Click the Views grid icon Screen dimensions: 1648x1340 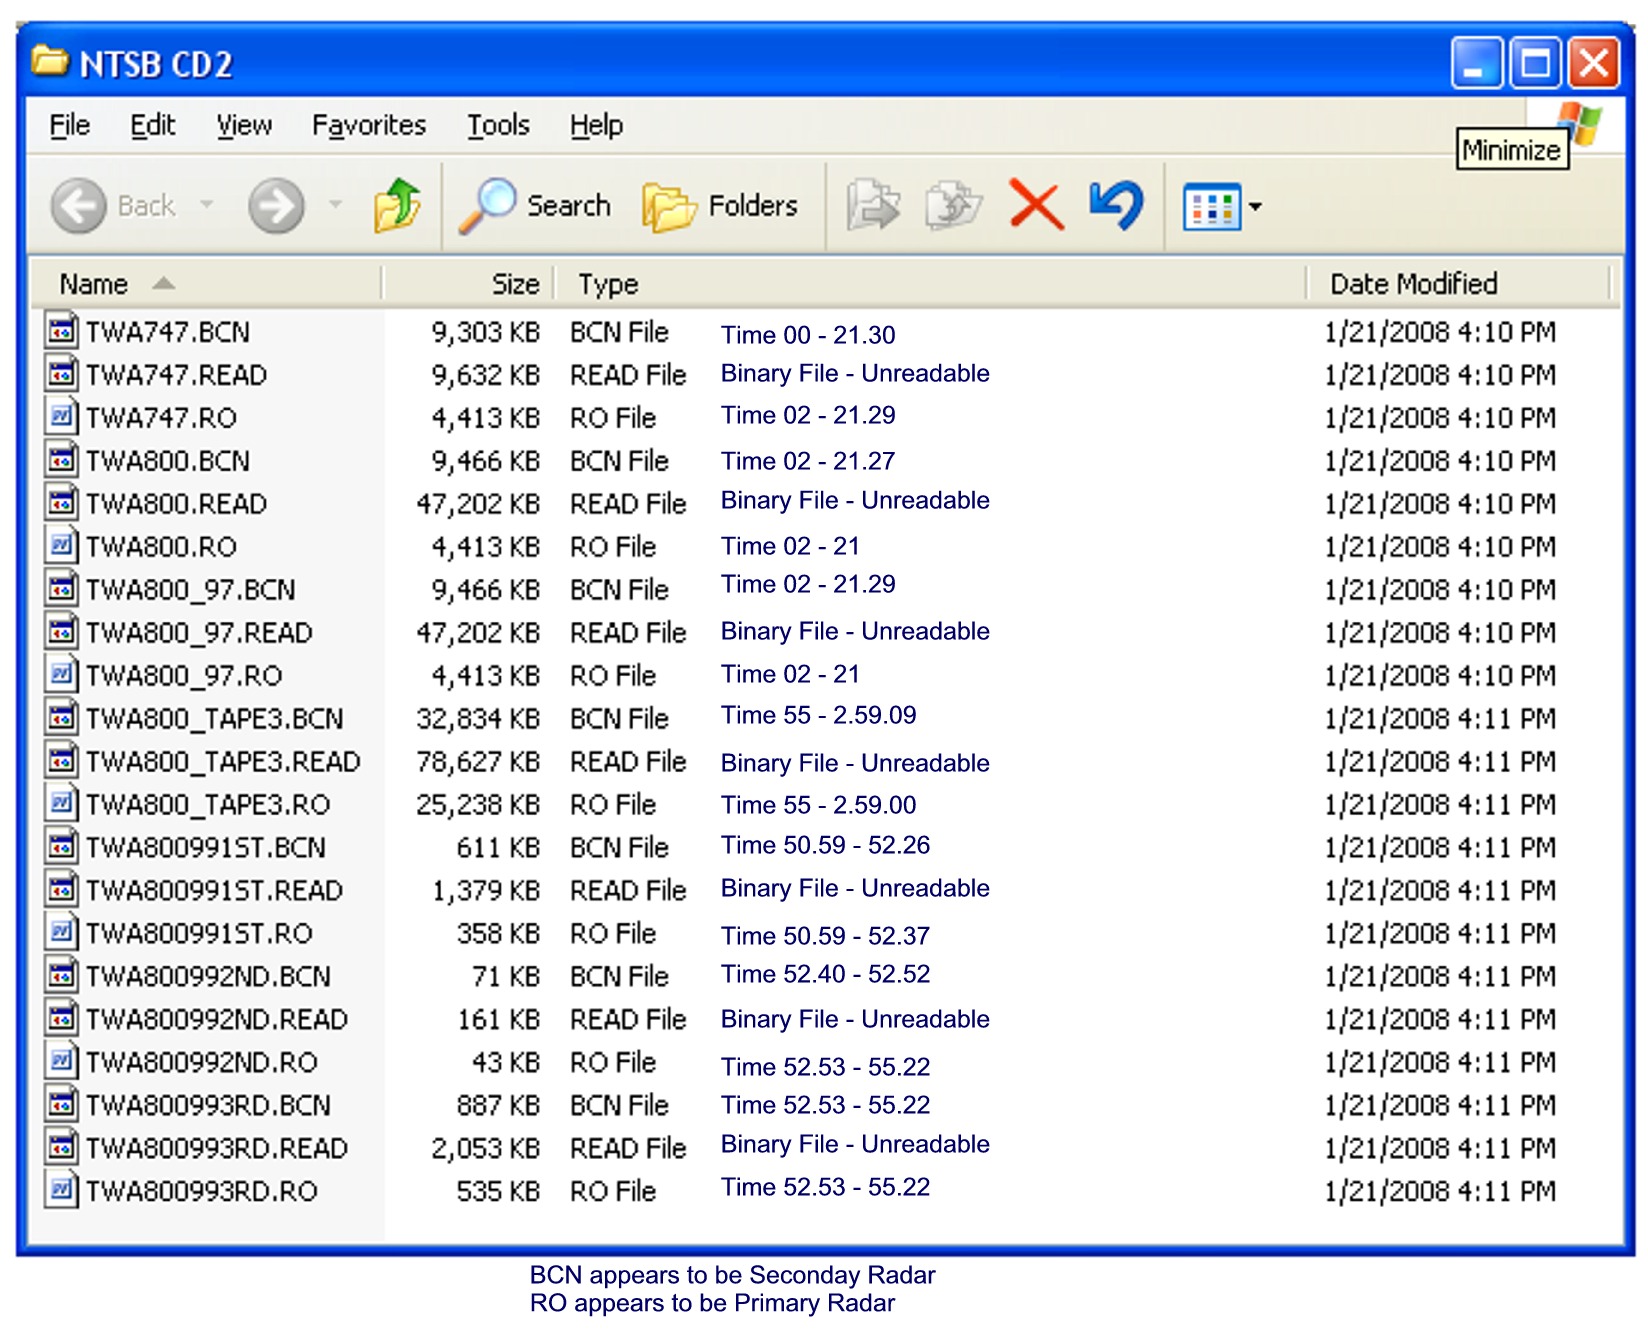[1211, 207]
